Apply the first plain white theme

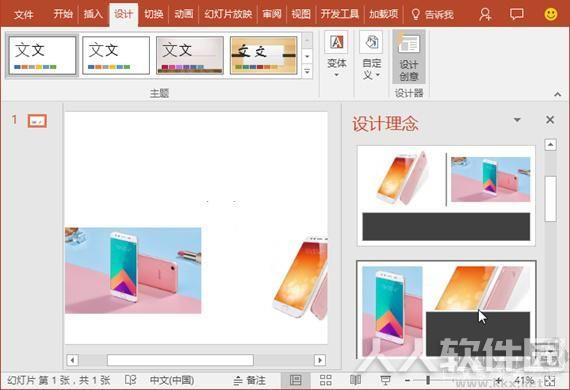[42, 55]
